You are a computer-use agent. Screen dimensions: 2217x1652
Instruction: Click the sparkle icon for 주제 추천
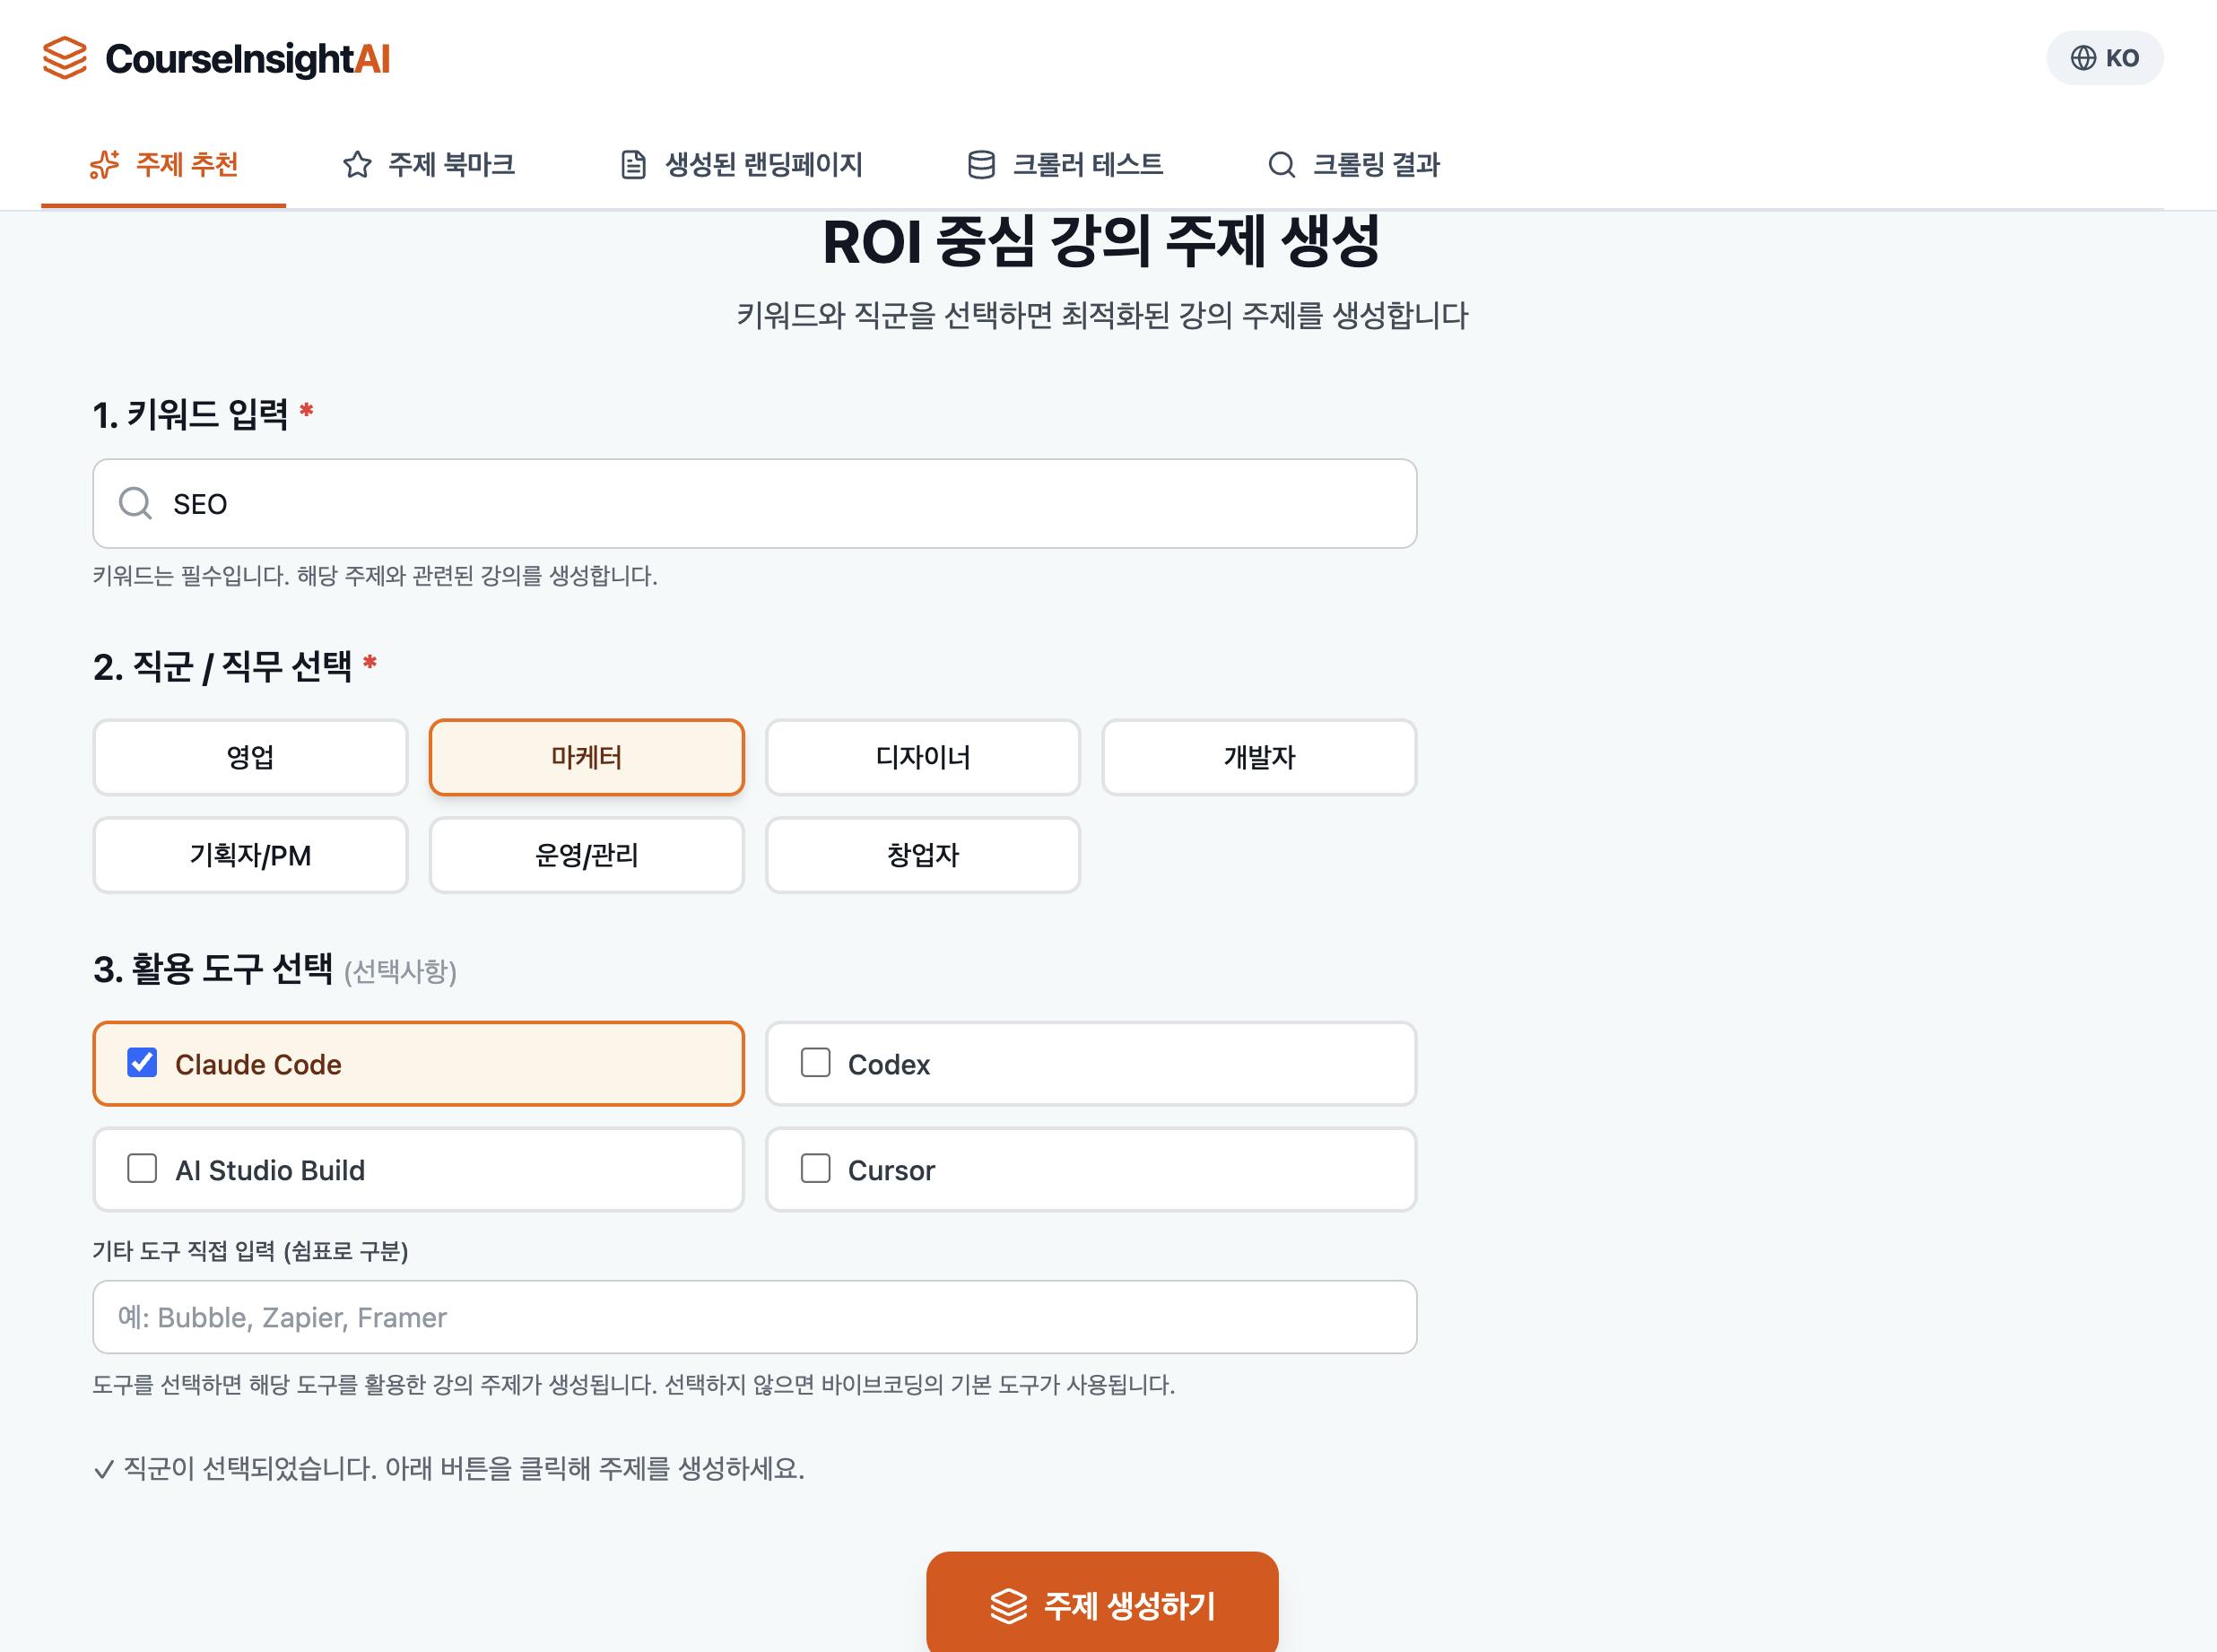(105, 164)
